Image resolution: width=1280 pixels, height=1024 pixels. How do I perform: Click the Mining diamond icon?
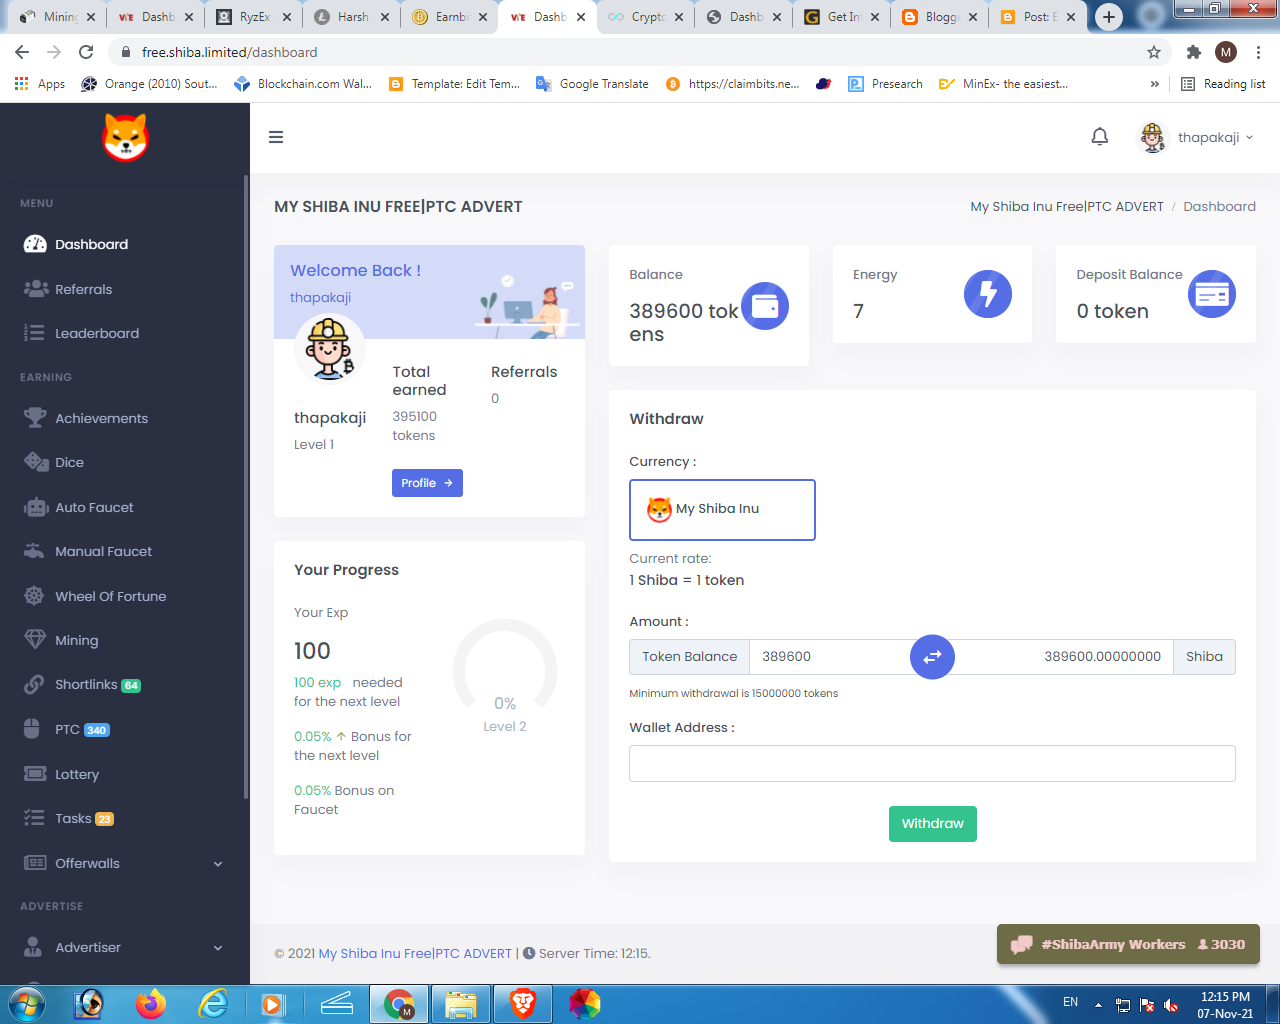tap(35, 640)
